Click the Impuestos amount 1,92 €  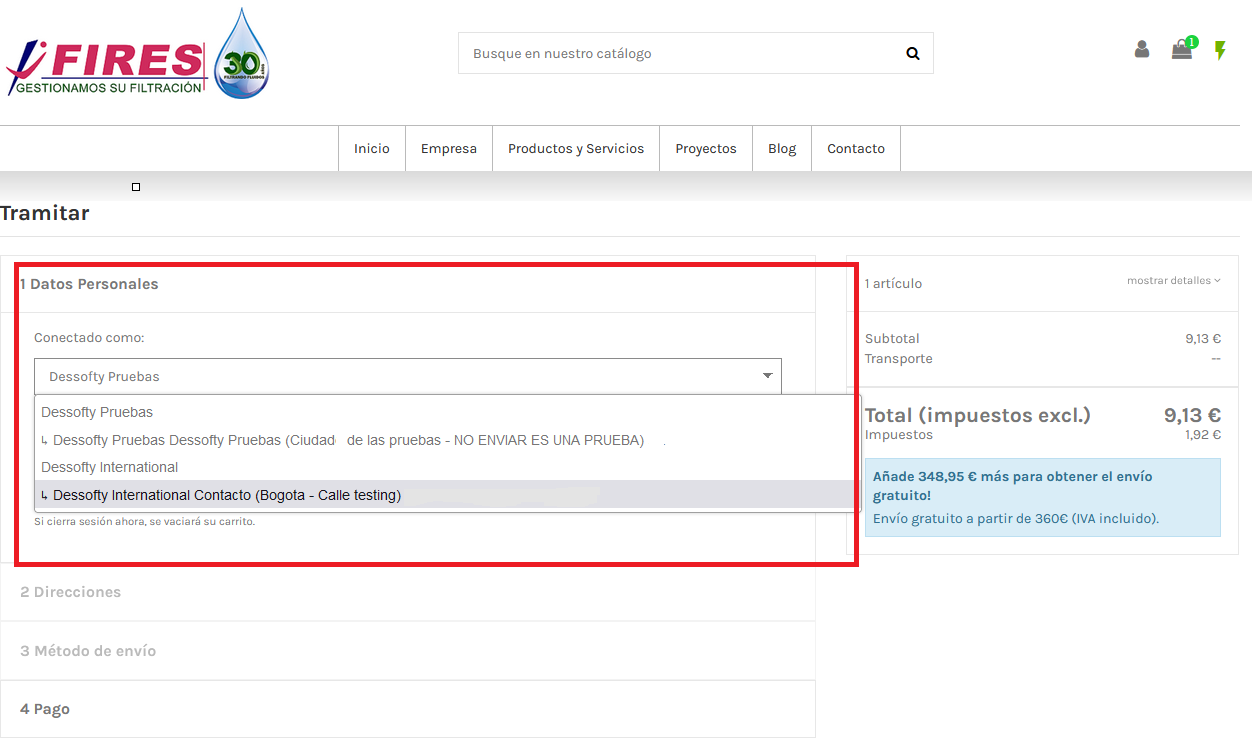[1203, 435]
